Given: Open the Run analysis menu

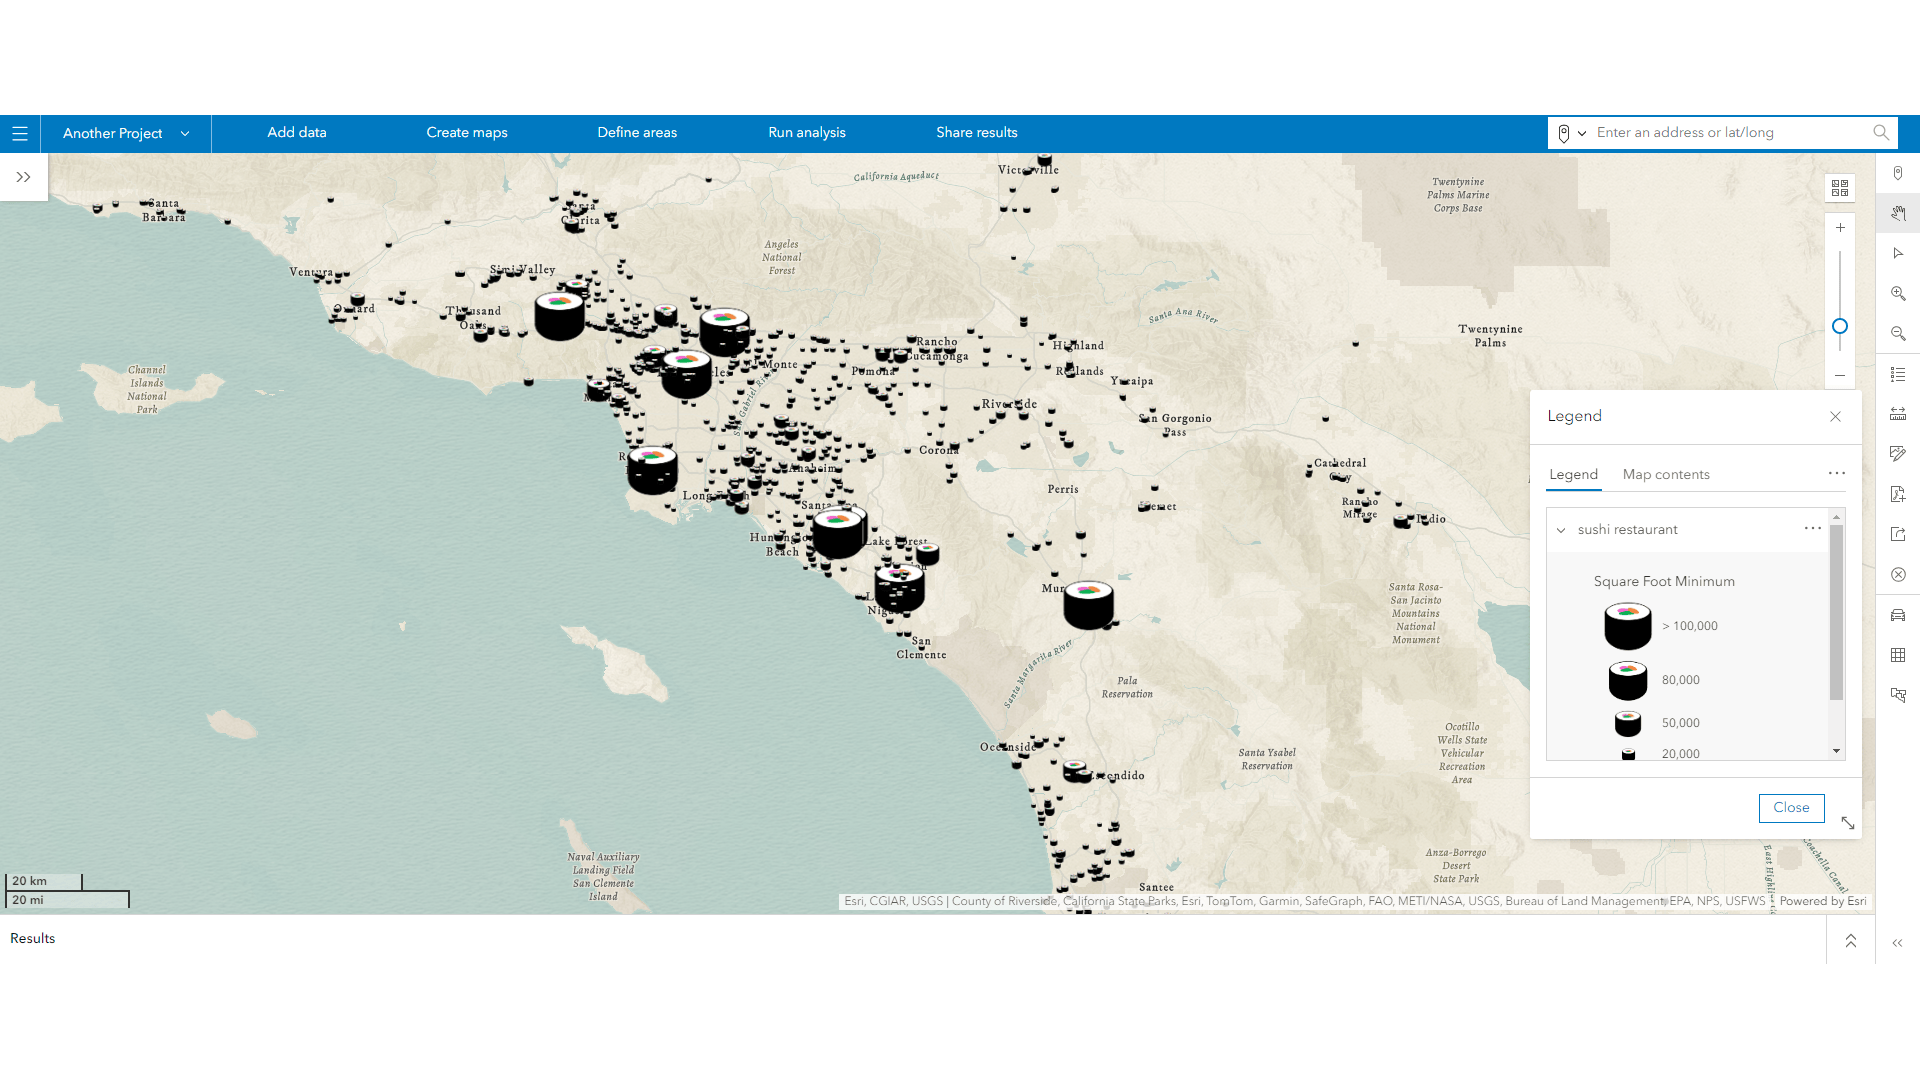Looking at the screenshot, I should click(x=806, y=132).
